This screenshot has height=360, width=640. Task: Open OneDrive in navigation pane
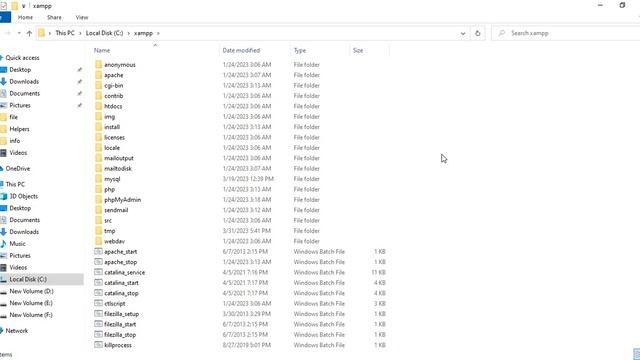point(18,169)
